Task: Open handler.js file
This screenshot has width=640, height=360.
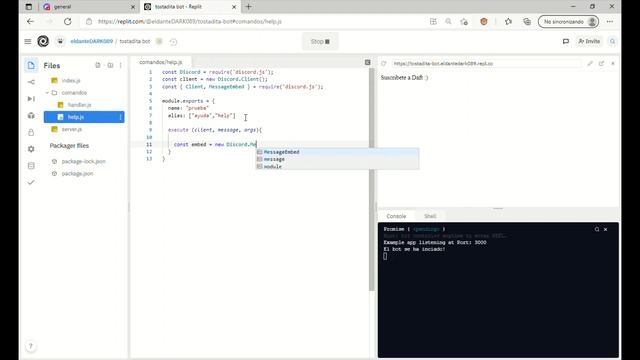Action: [x=79, y=105]
